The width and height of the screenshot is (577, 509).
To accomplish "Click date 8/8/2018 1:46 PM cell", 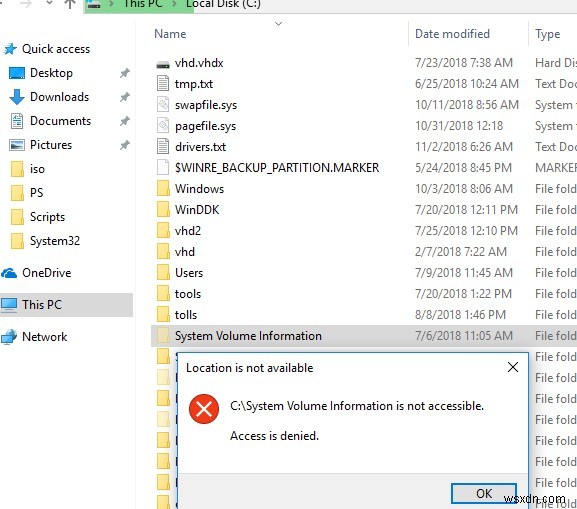I will click(460, 315).
